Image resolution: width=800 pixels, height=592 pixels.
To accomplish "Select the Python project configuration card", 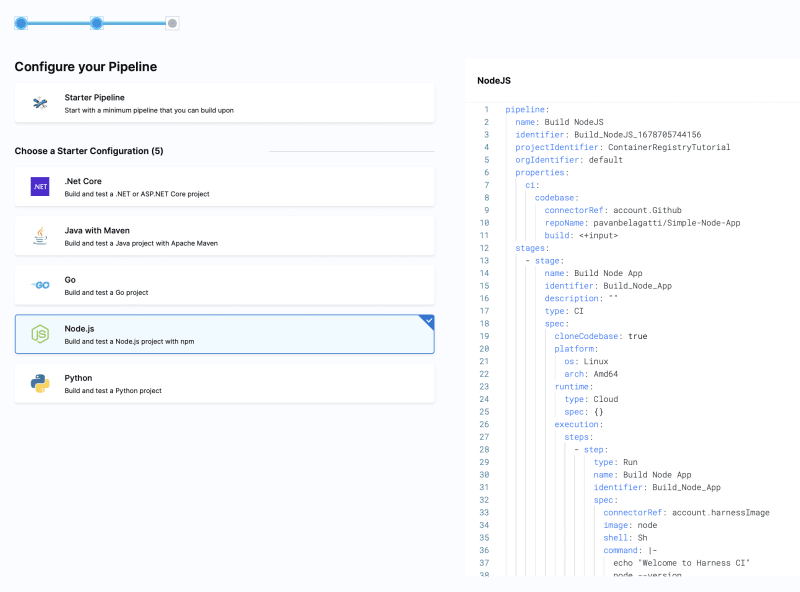I will [224, 384].
